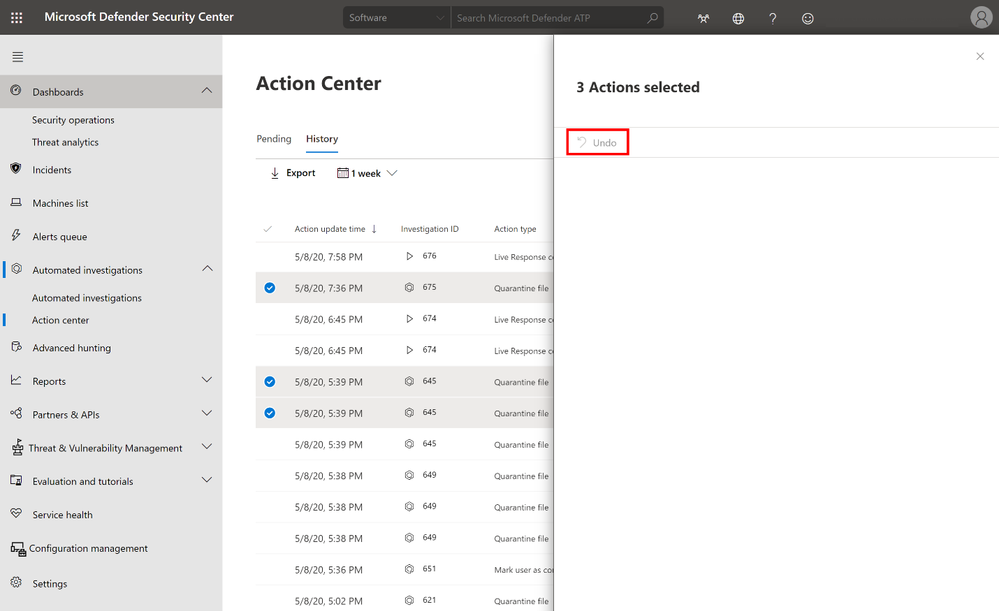Screen dimensions: 999x611
Task: Click the Dashboards gauge icon
Action: coord(16,90)
